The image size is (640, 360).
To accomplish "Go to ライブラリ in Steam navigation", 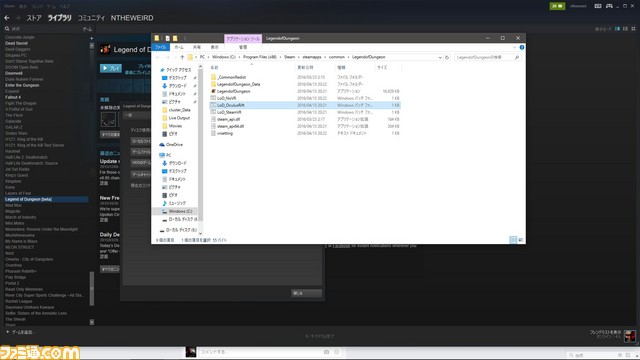I will [x=60, y=18].
